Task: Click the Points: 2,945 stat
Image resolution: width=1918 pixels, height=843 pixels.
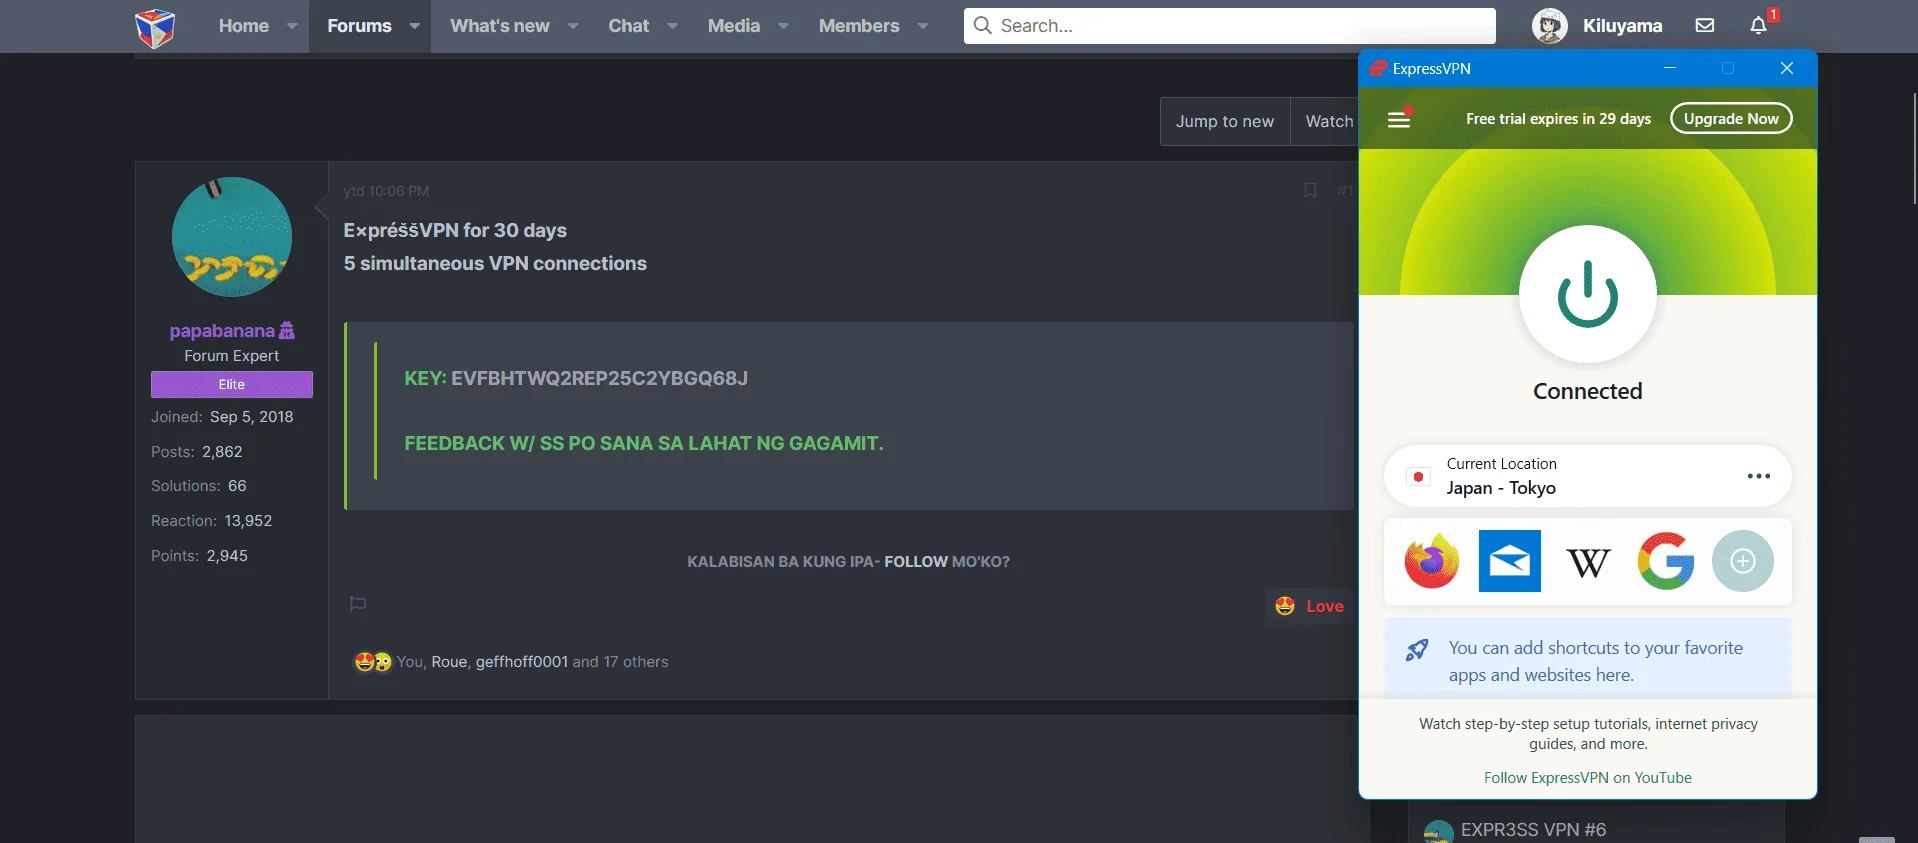Action: click(x=199, y=556)
